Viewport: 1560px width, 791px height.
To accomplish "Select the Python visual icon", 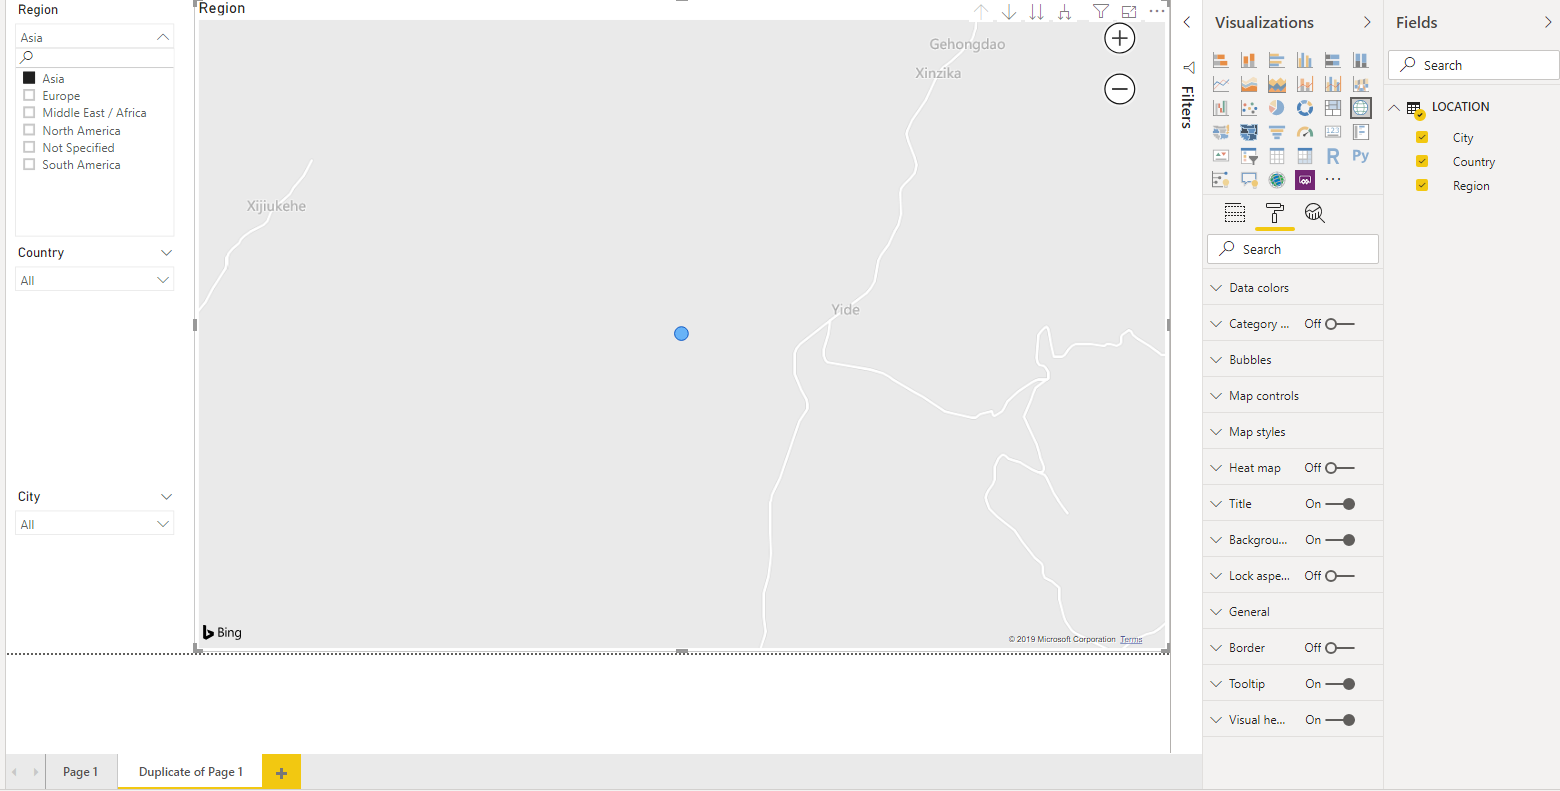I will click(x=1361, y=156).
